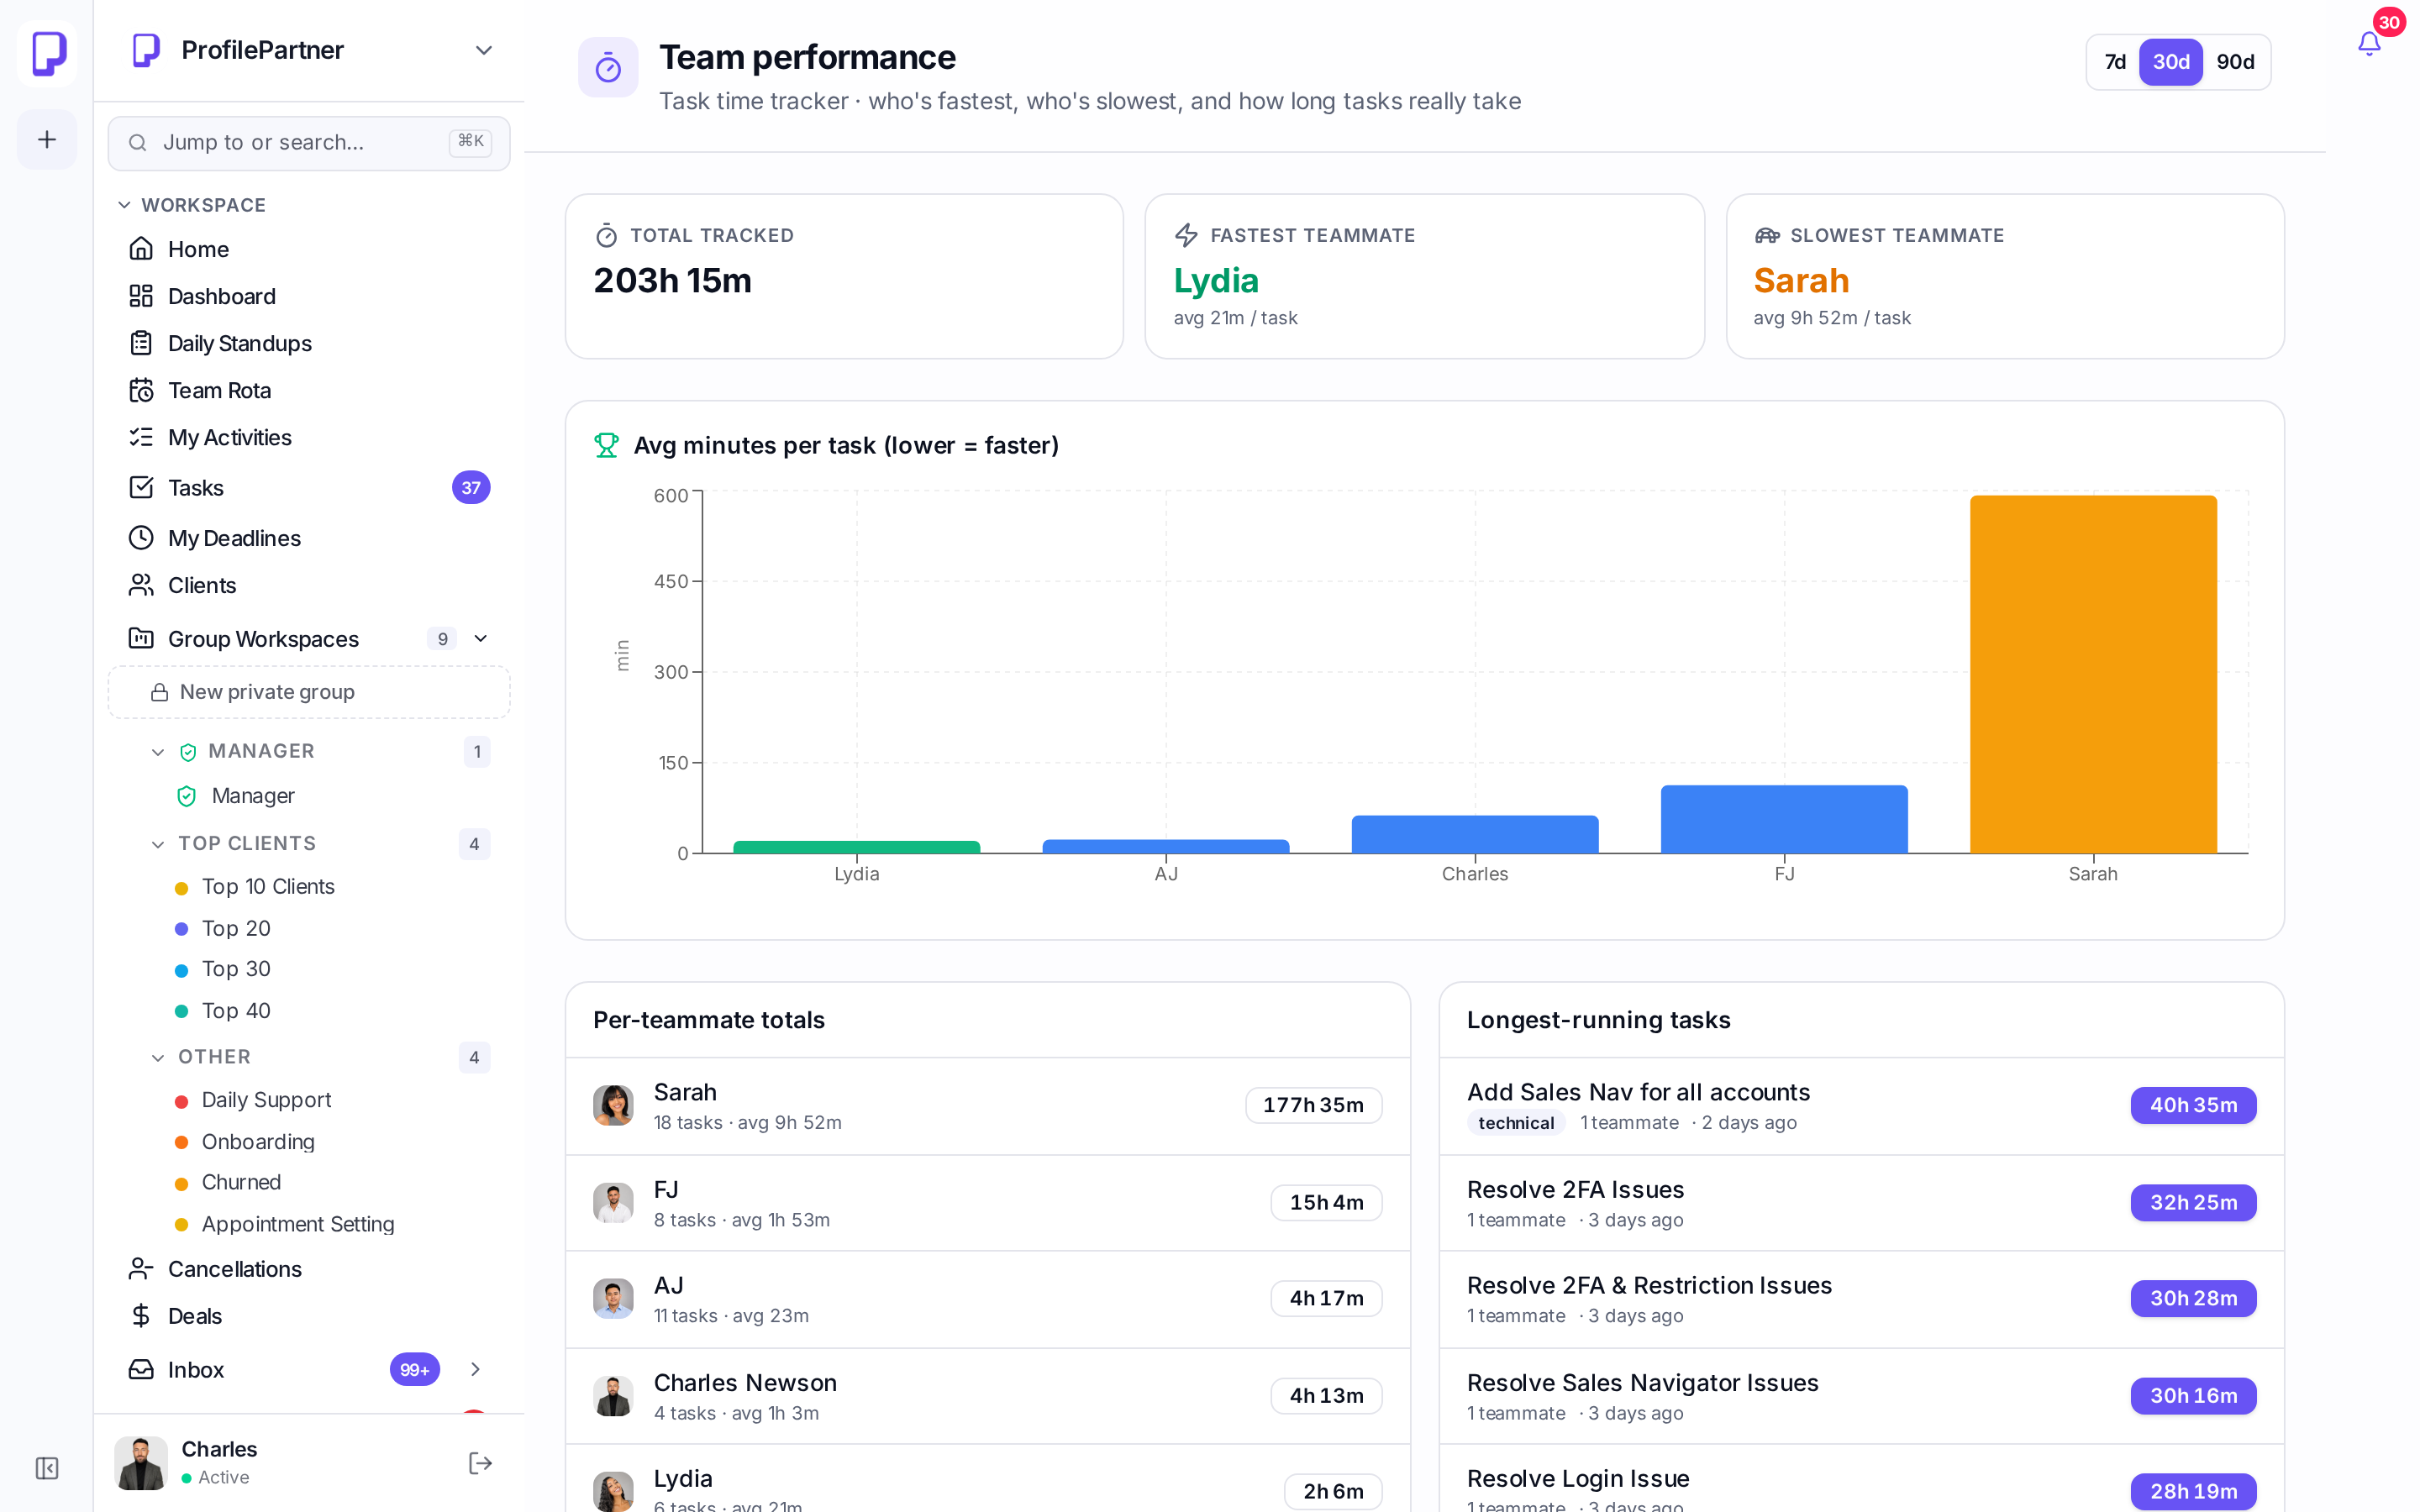This screenshot has width=2420, height=1512.
Task: Click Lydia's green bar in the chart
Action: pos(857,847)
